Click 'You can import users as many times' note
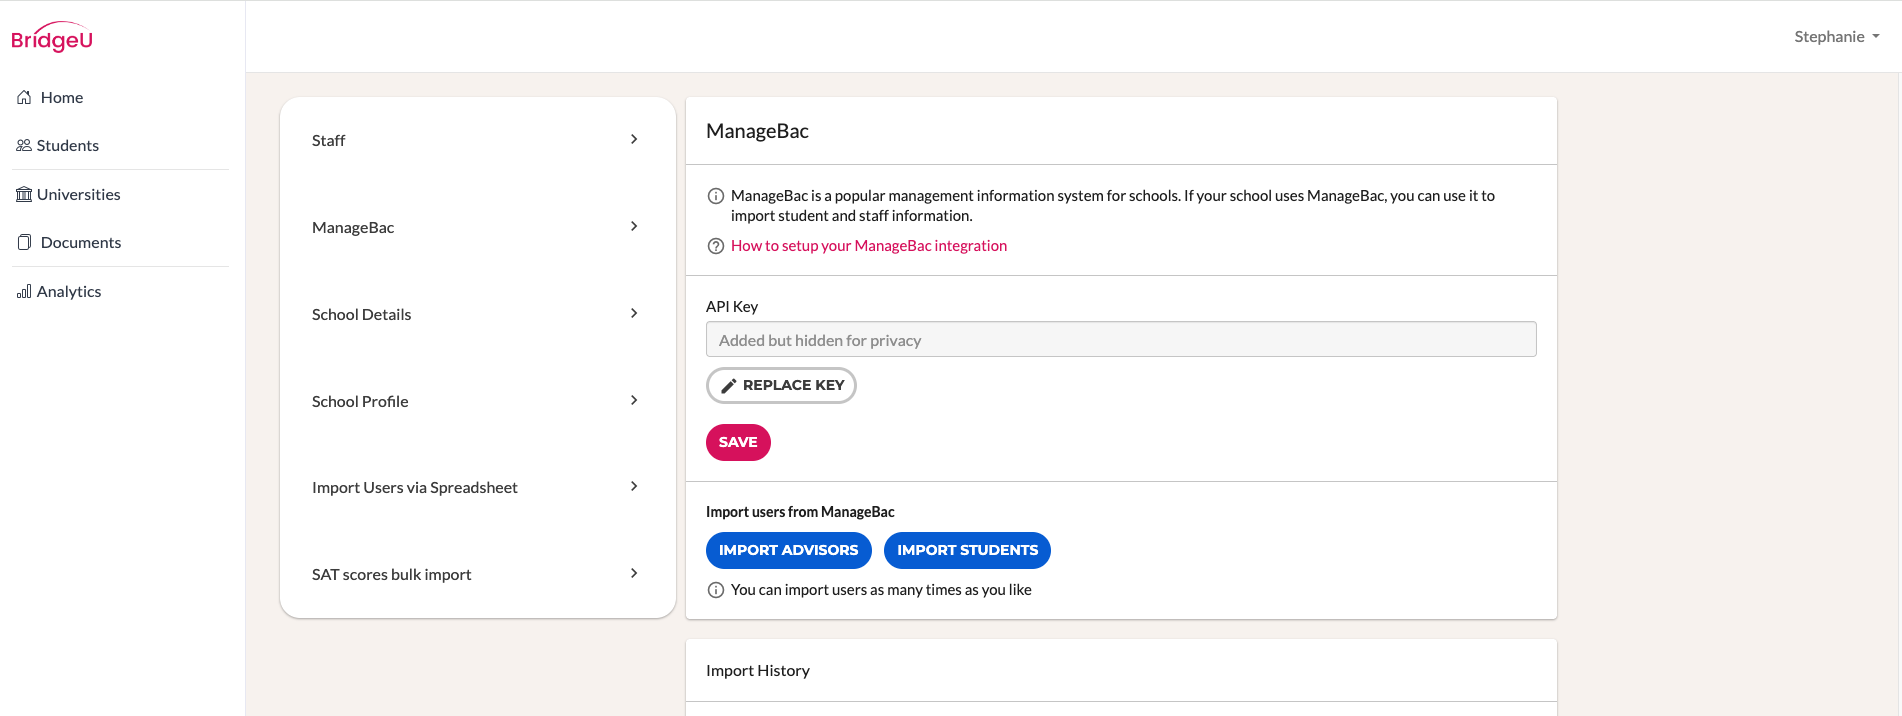The width and height of the screenshot is (1902, 716). point(881,590)
